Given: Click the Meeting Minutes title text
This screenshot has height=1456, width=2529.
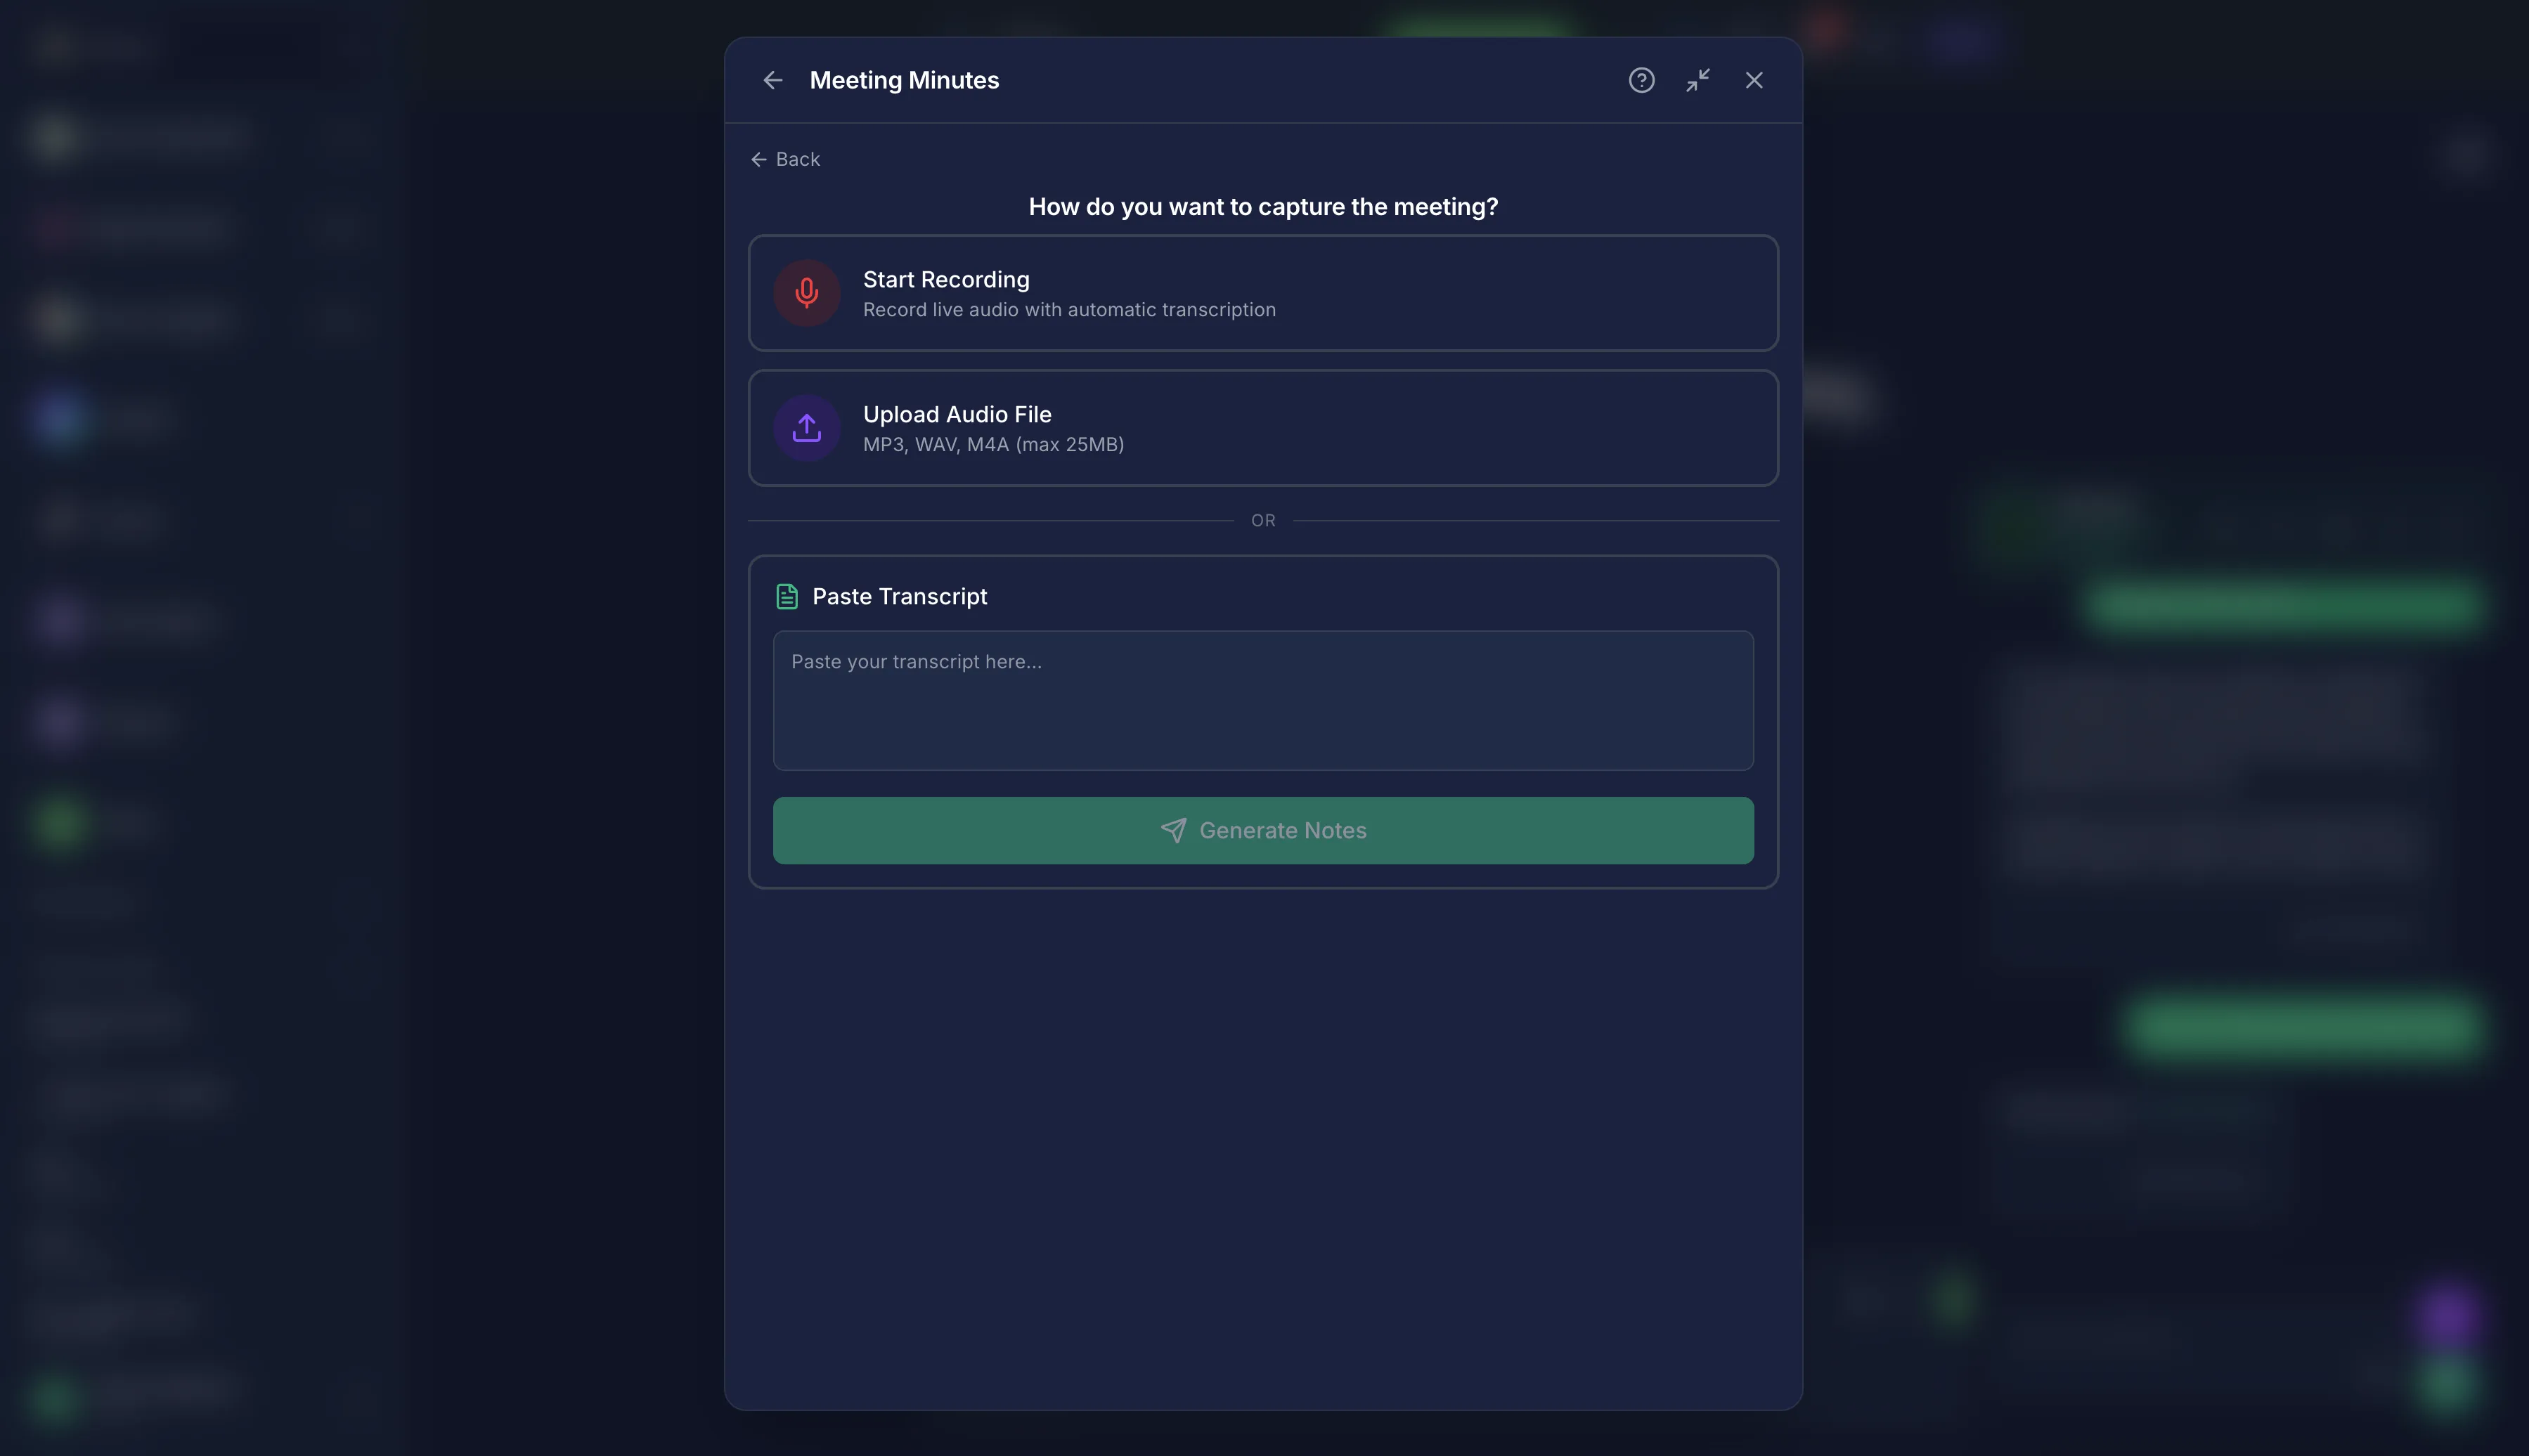Looking at the screenshot, I should point(904,80).
